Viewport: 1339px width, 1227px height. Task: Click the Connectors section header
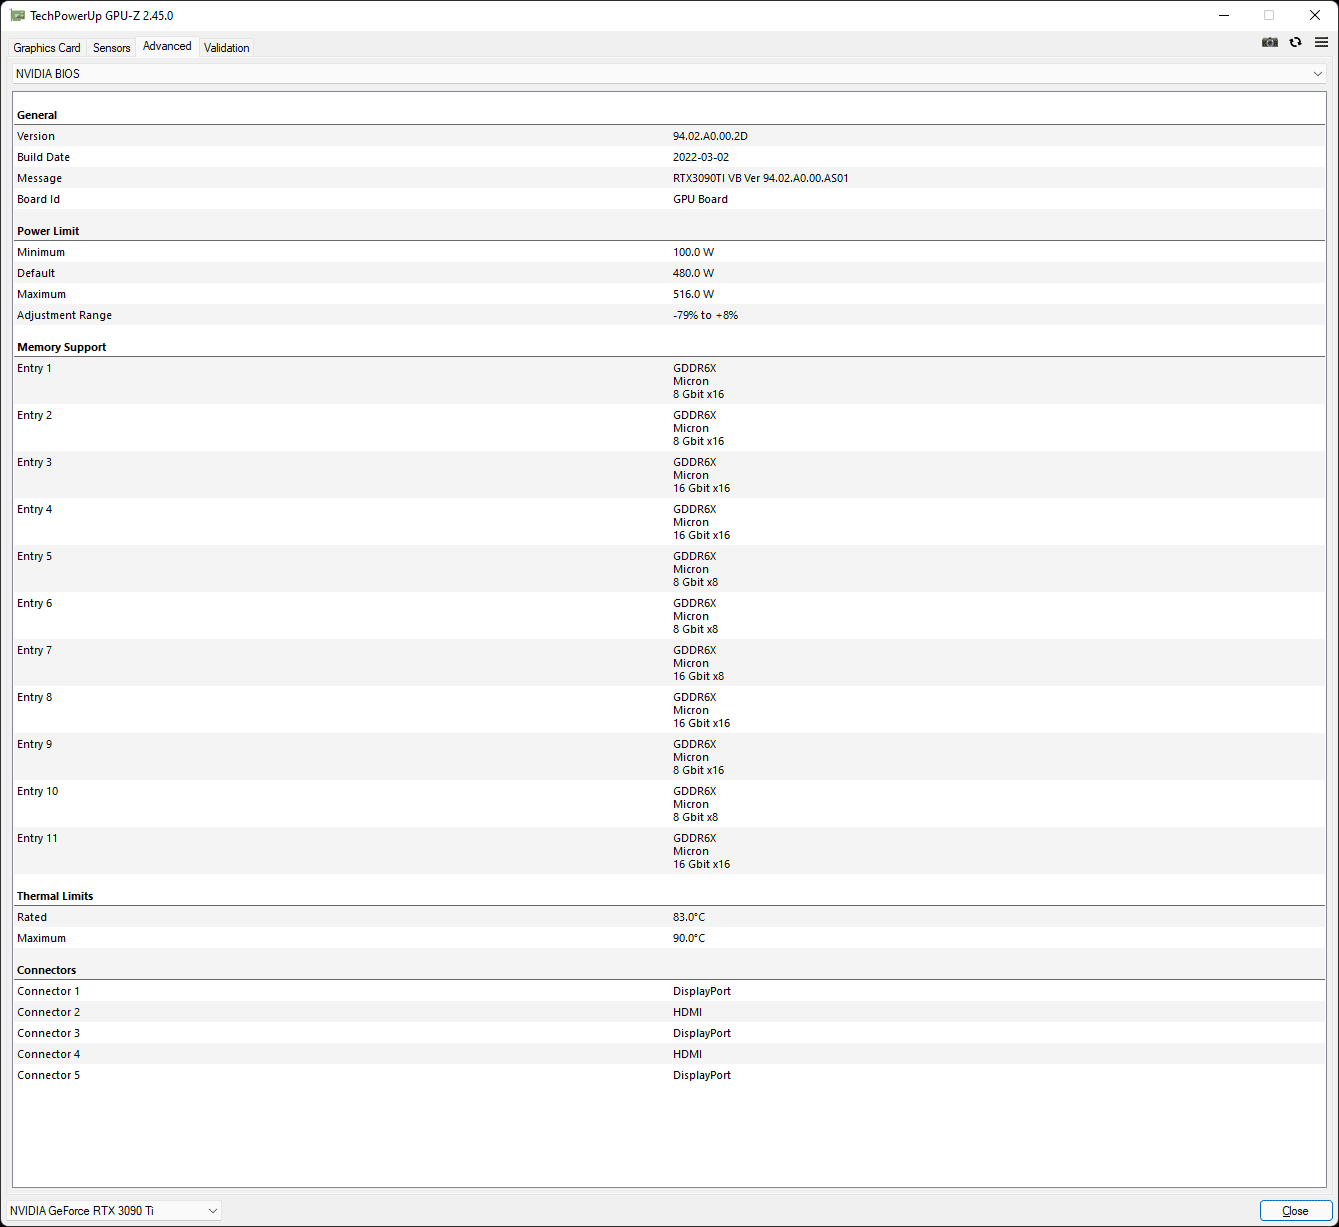(x=46, y=970)
